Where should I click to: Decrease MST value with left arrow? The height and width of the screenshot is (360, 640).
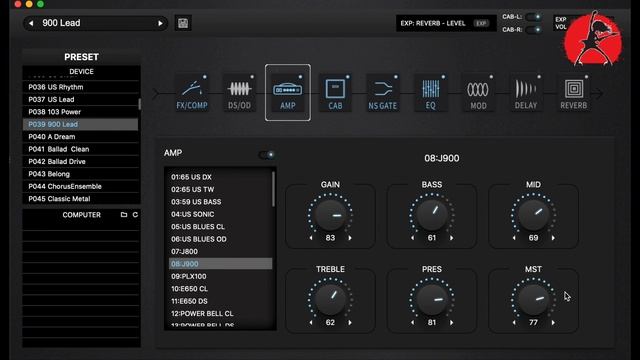click(514, 322)
